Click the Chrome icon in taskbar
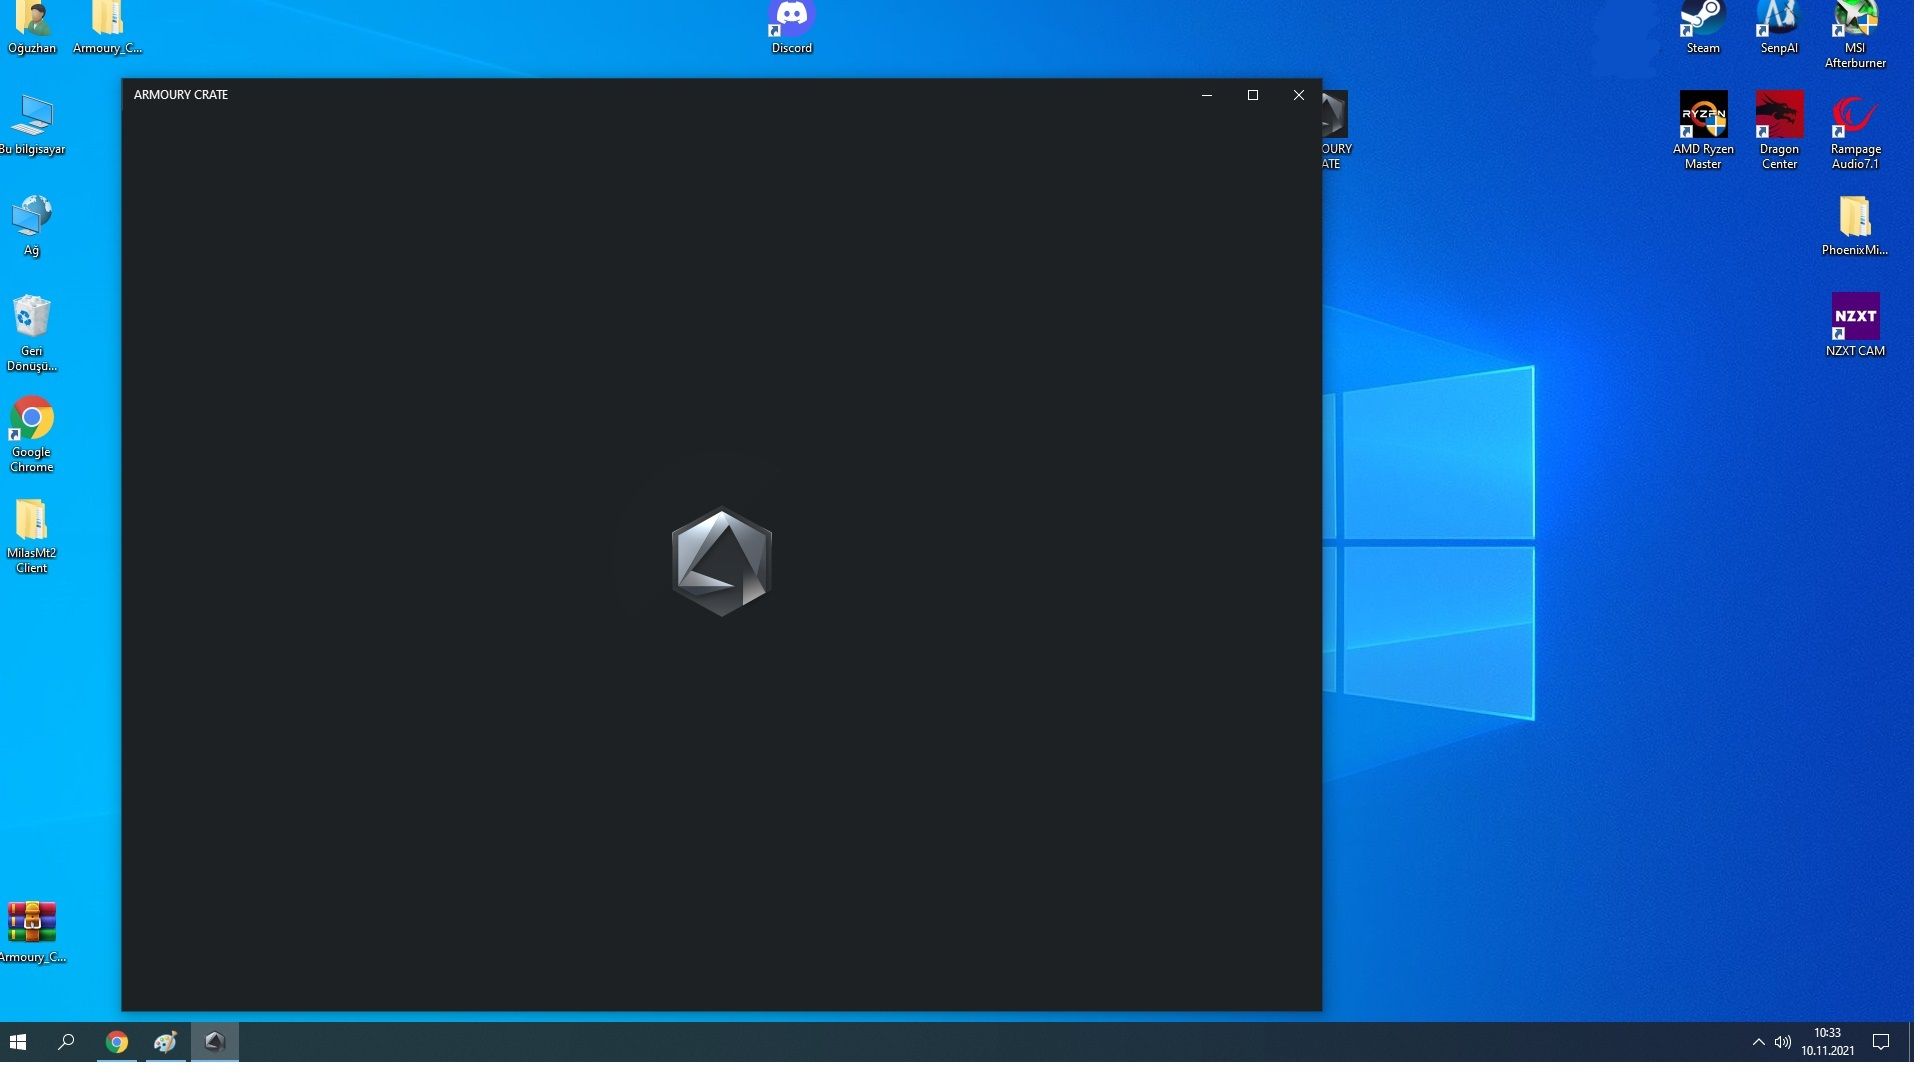This screenshot has height=1080, width=1920. [117, 1042]
